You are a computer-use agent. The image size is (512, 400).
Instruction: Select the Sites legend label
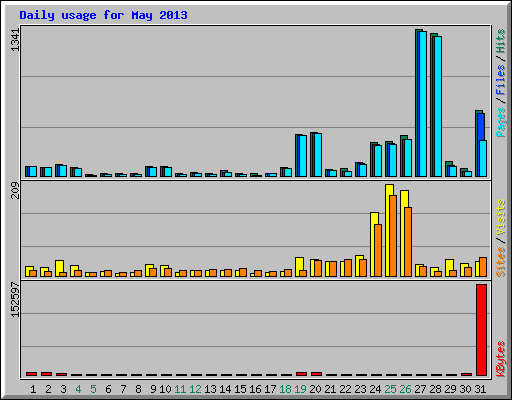point(501,262)
